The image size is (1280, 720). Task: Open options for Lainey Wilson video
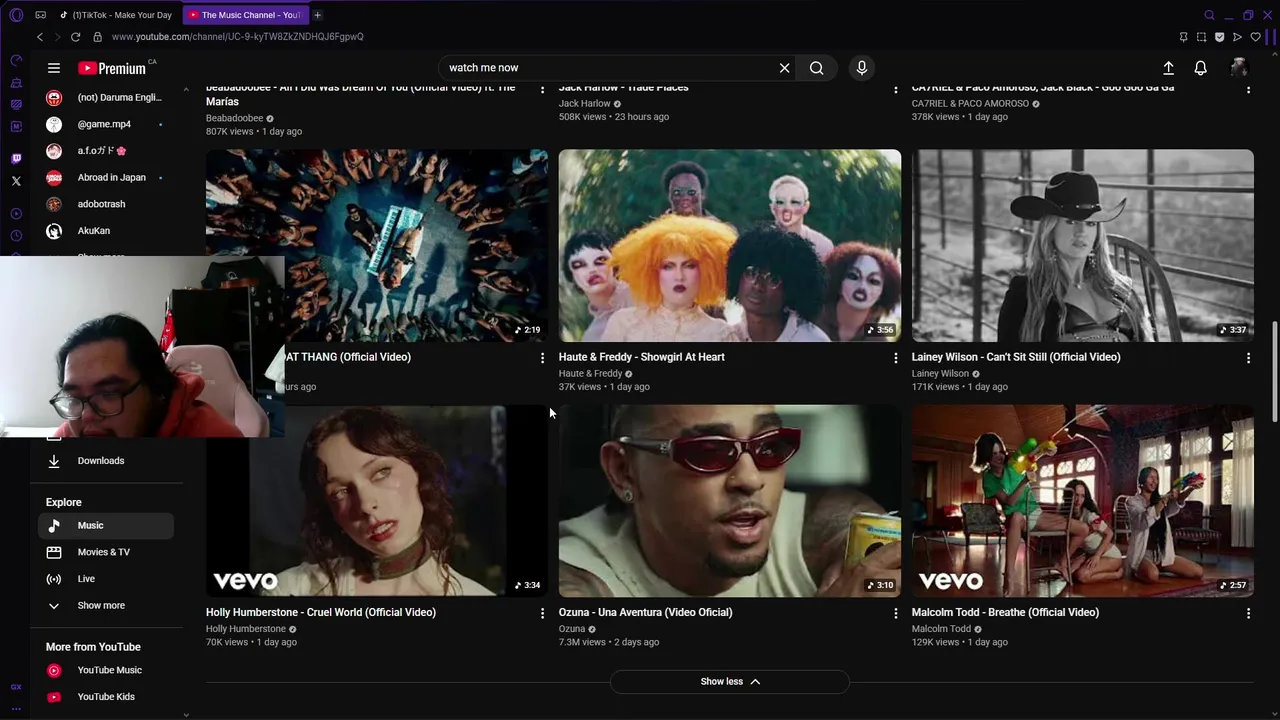click(x=1248, y=358)
